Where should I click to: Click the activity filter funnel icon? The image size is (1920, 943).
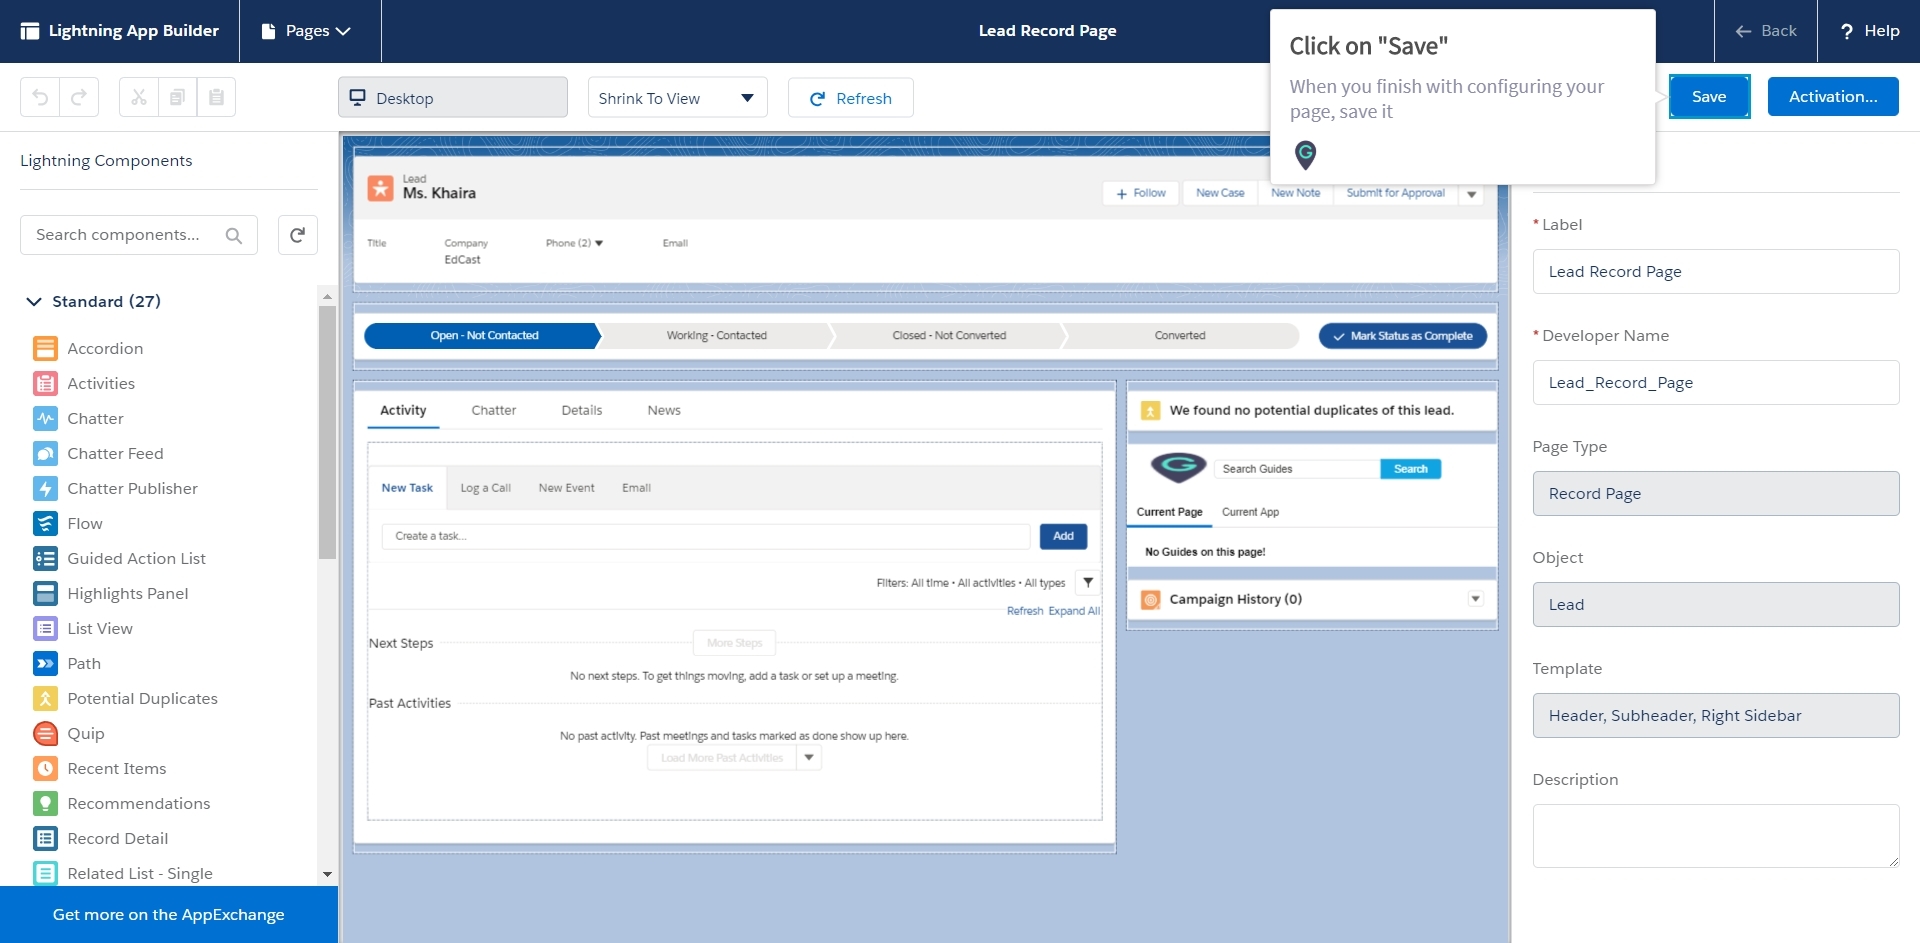[1088, 582]
